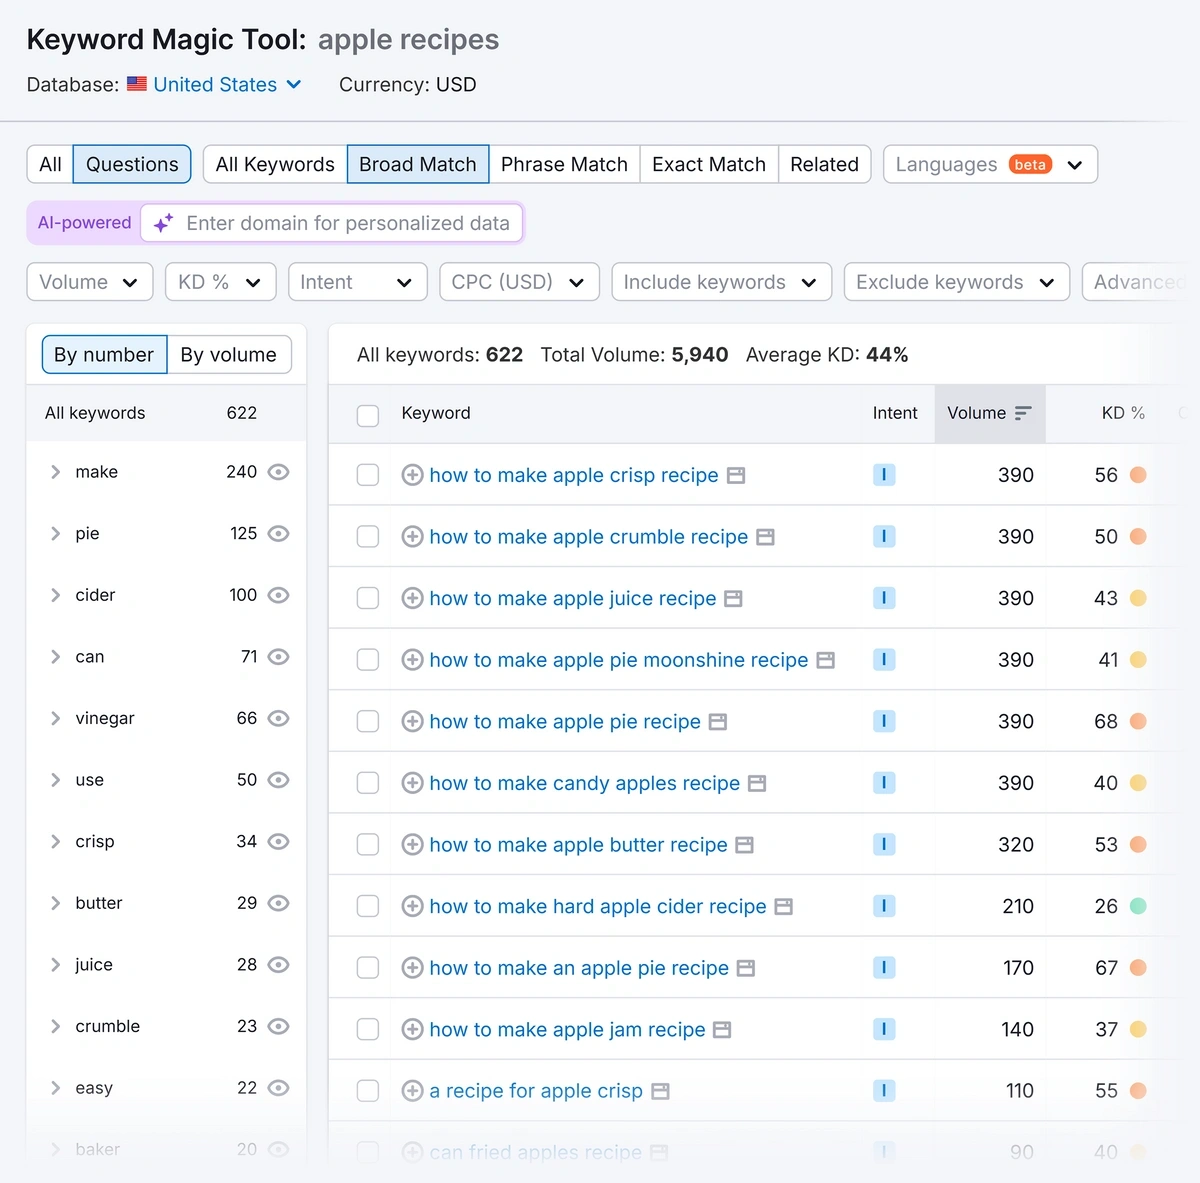
Task: Toggle the eye icon for 'cider' group
Action: (279, 595)
